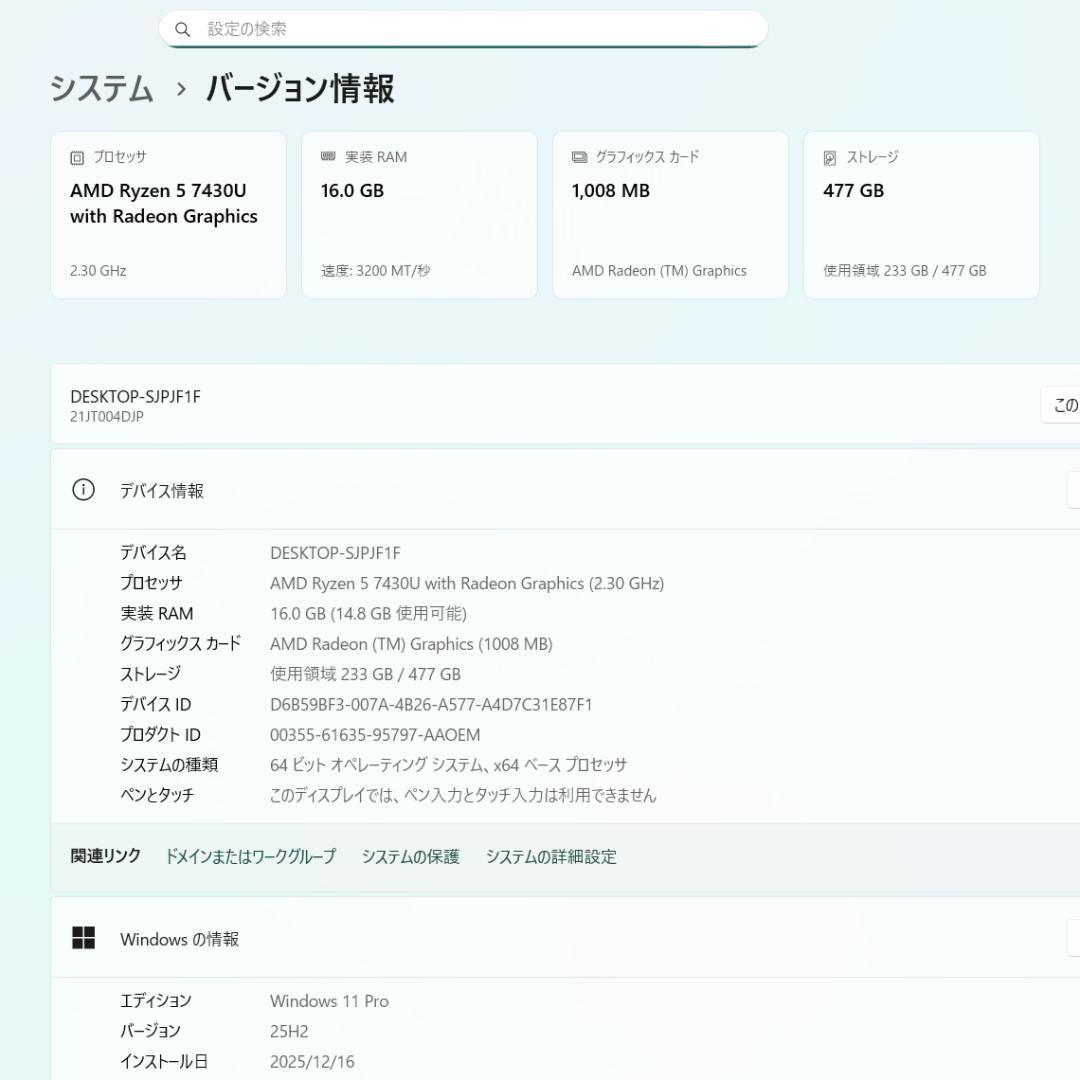Click the Windows logo icon
Viewport: 1080px width, 1080px height.
[x=83, y=937]
